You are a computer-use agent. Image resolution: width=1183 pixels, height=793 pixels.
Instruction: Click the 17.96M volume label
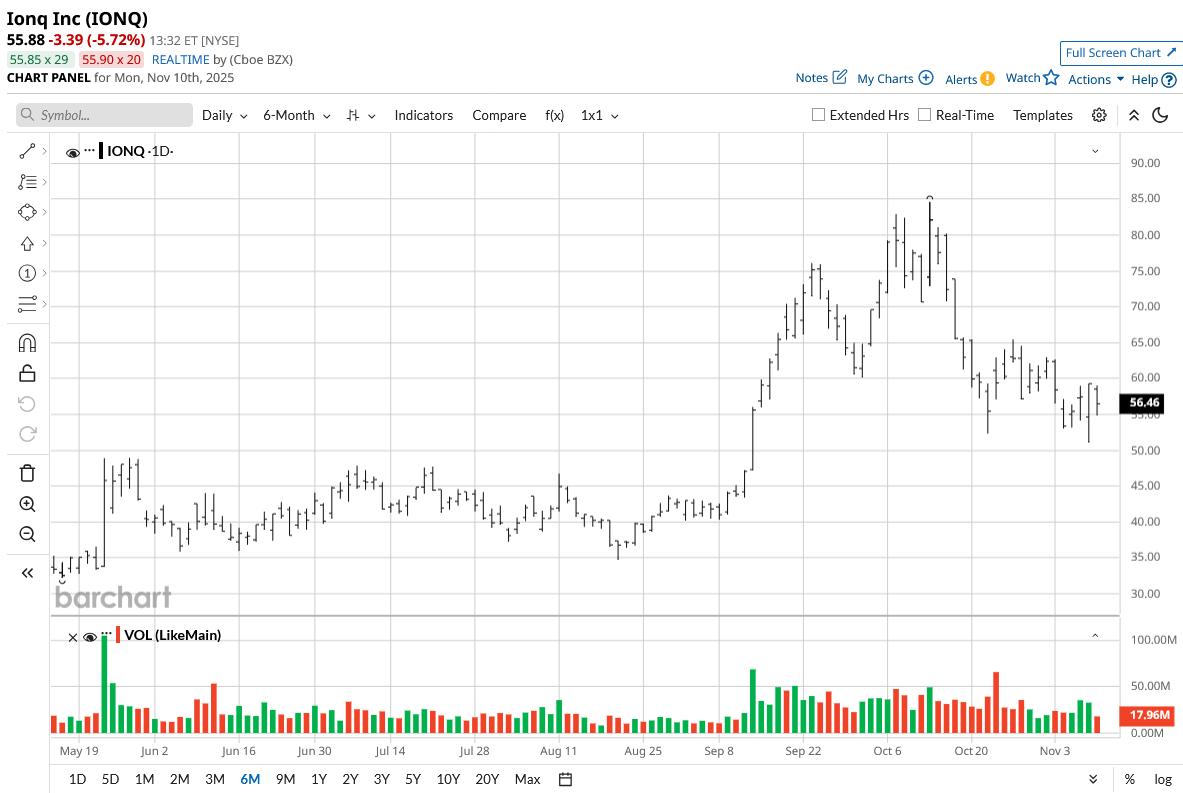pos(1149,715)
